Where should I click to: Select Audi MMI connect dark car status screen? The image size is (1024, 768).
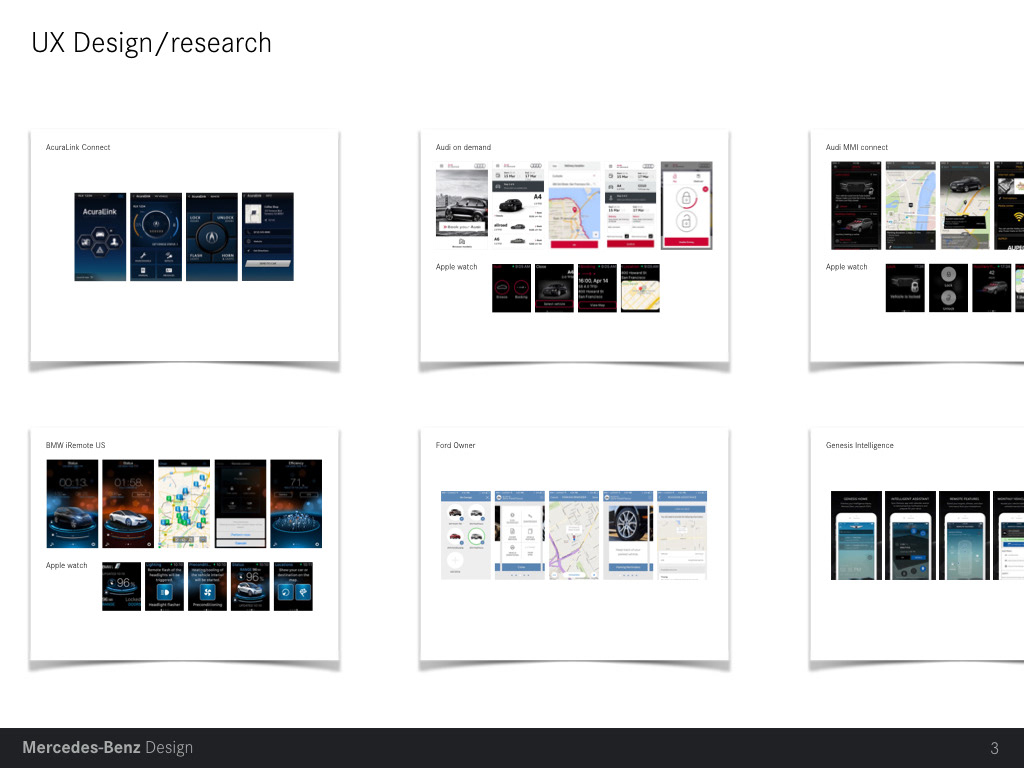[856, 206]
